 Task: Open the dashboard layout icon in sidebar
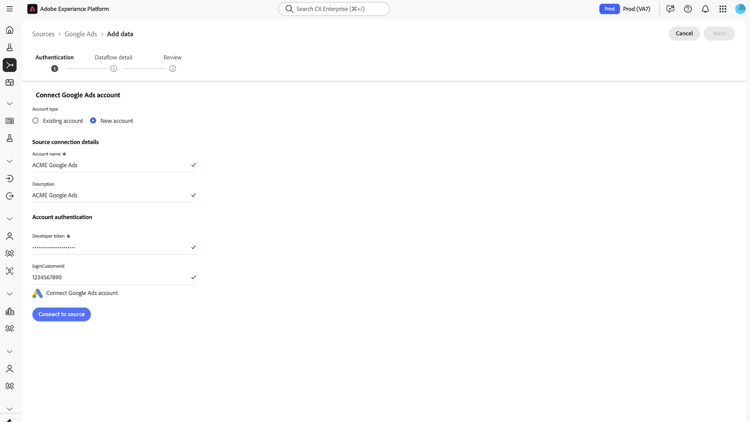click(10, 83)
